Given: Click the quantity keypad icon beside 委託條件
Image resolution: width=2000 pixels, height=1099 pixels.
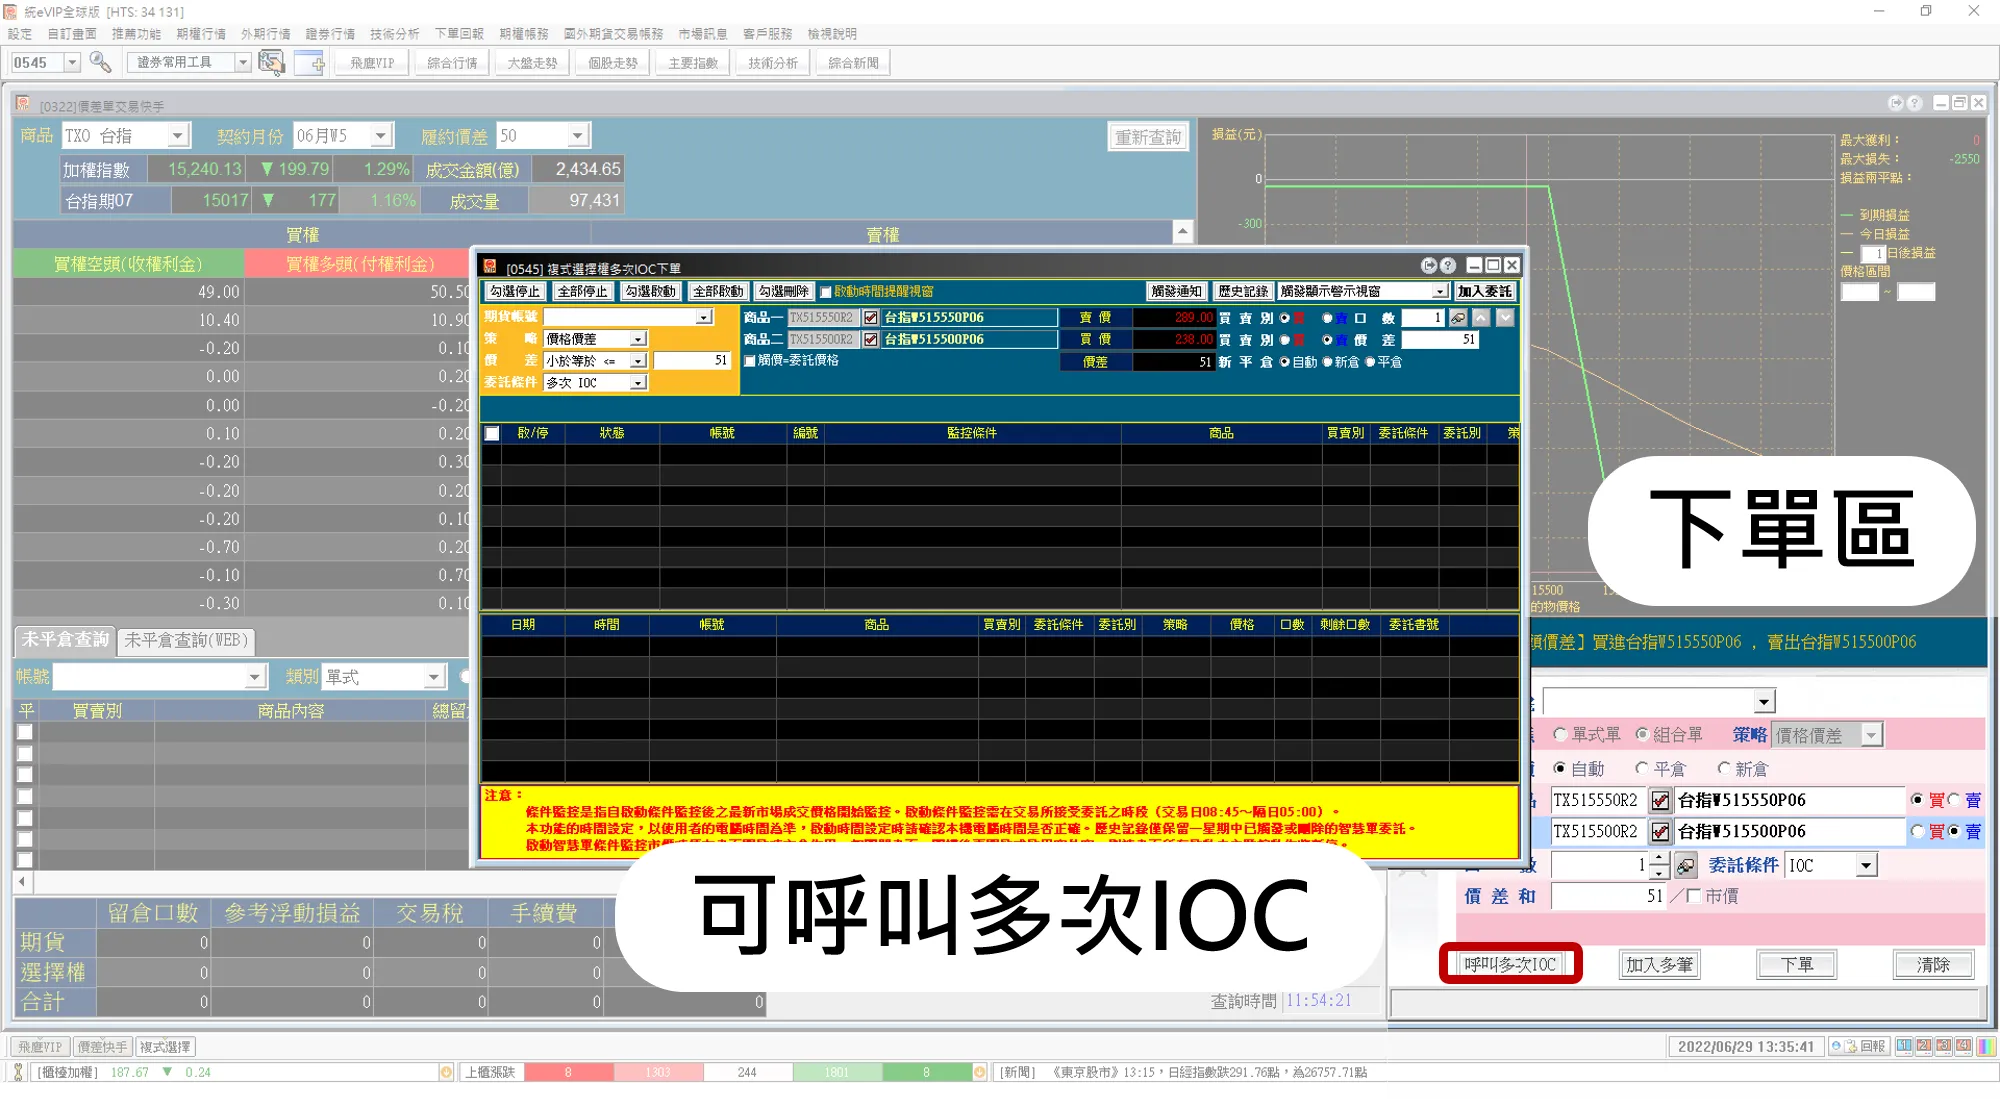Looking at the screenshot, I should pos(1686,866).
